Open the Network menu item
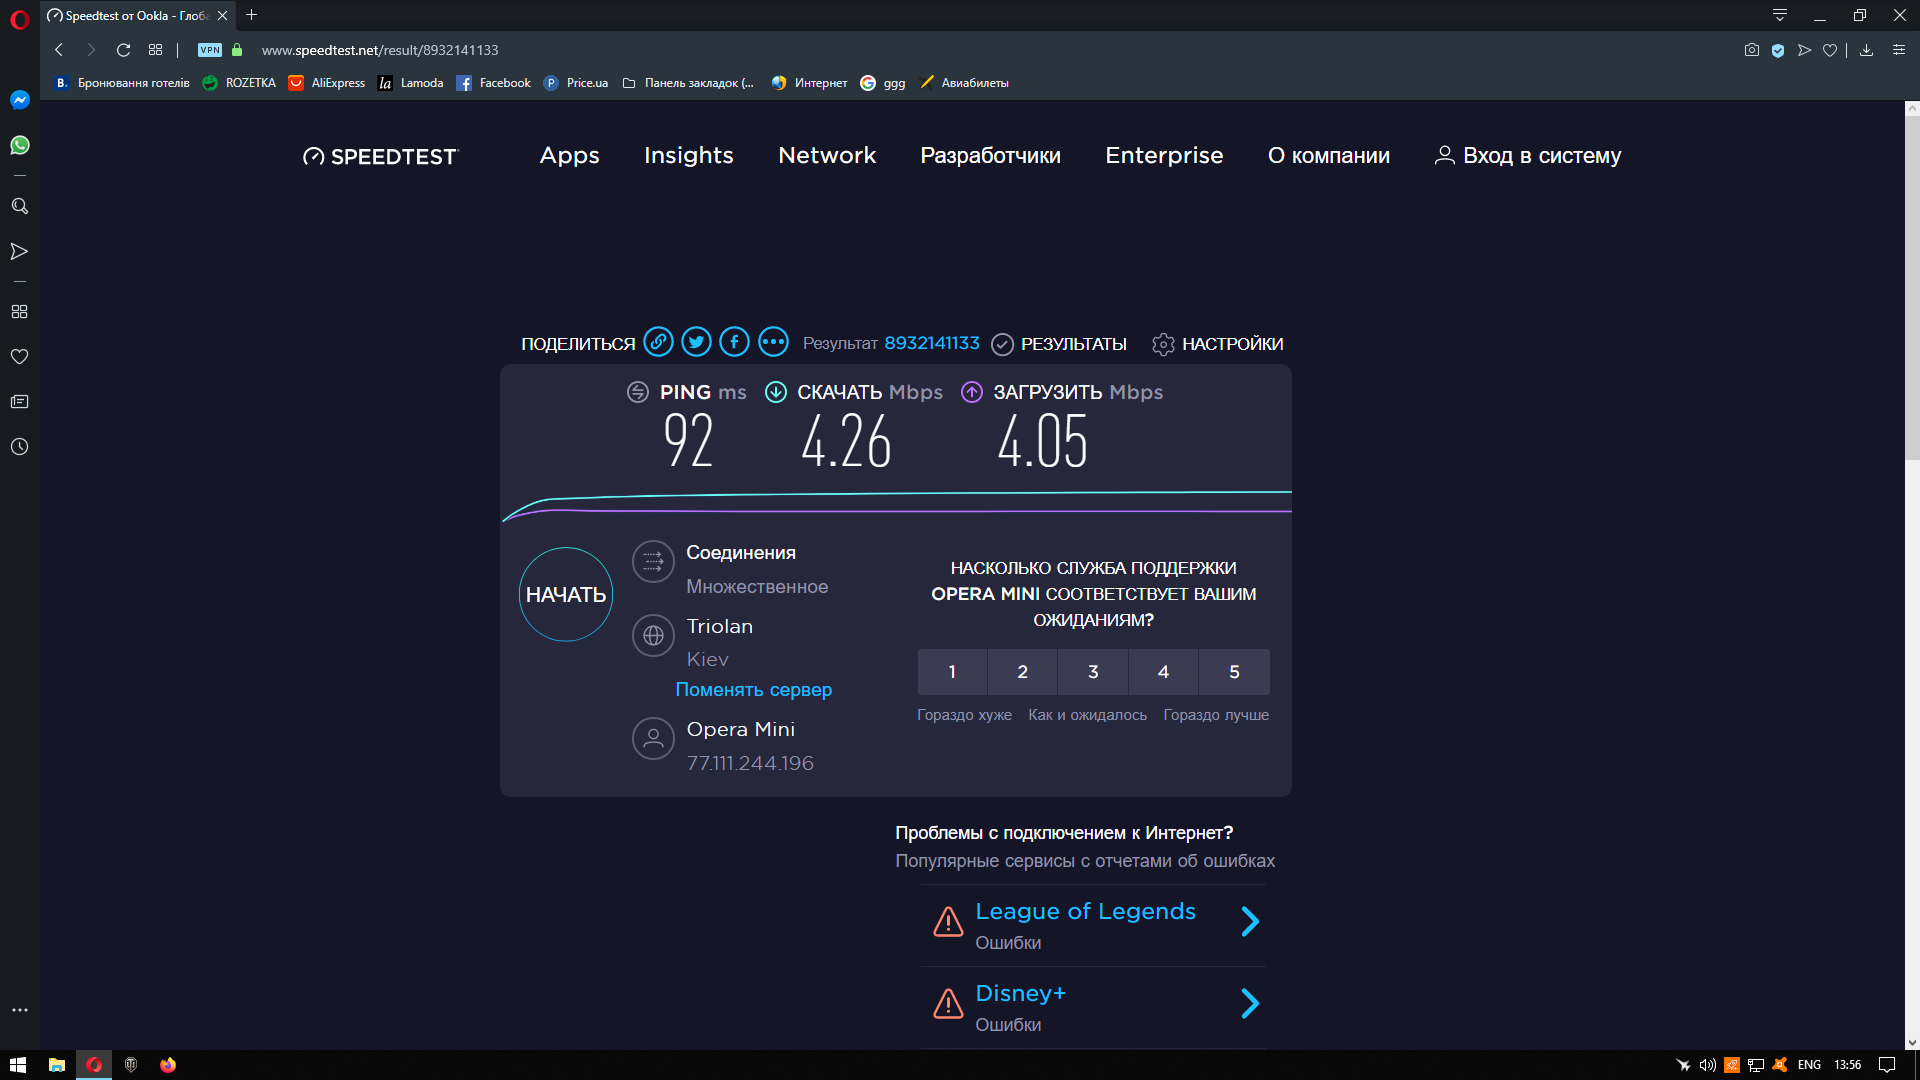This screenshot has height=1080, width=1920. (826, 156)
